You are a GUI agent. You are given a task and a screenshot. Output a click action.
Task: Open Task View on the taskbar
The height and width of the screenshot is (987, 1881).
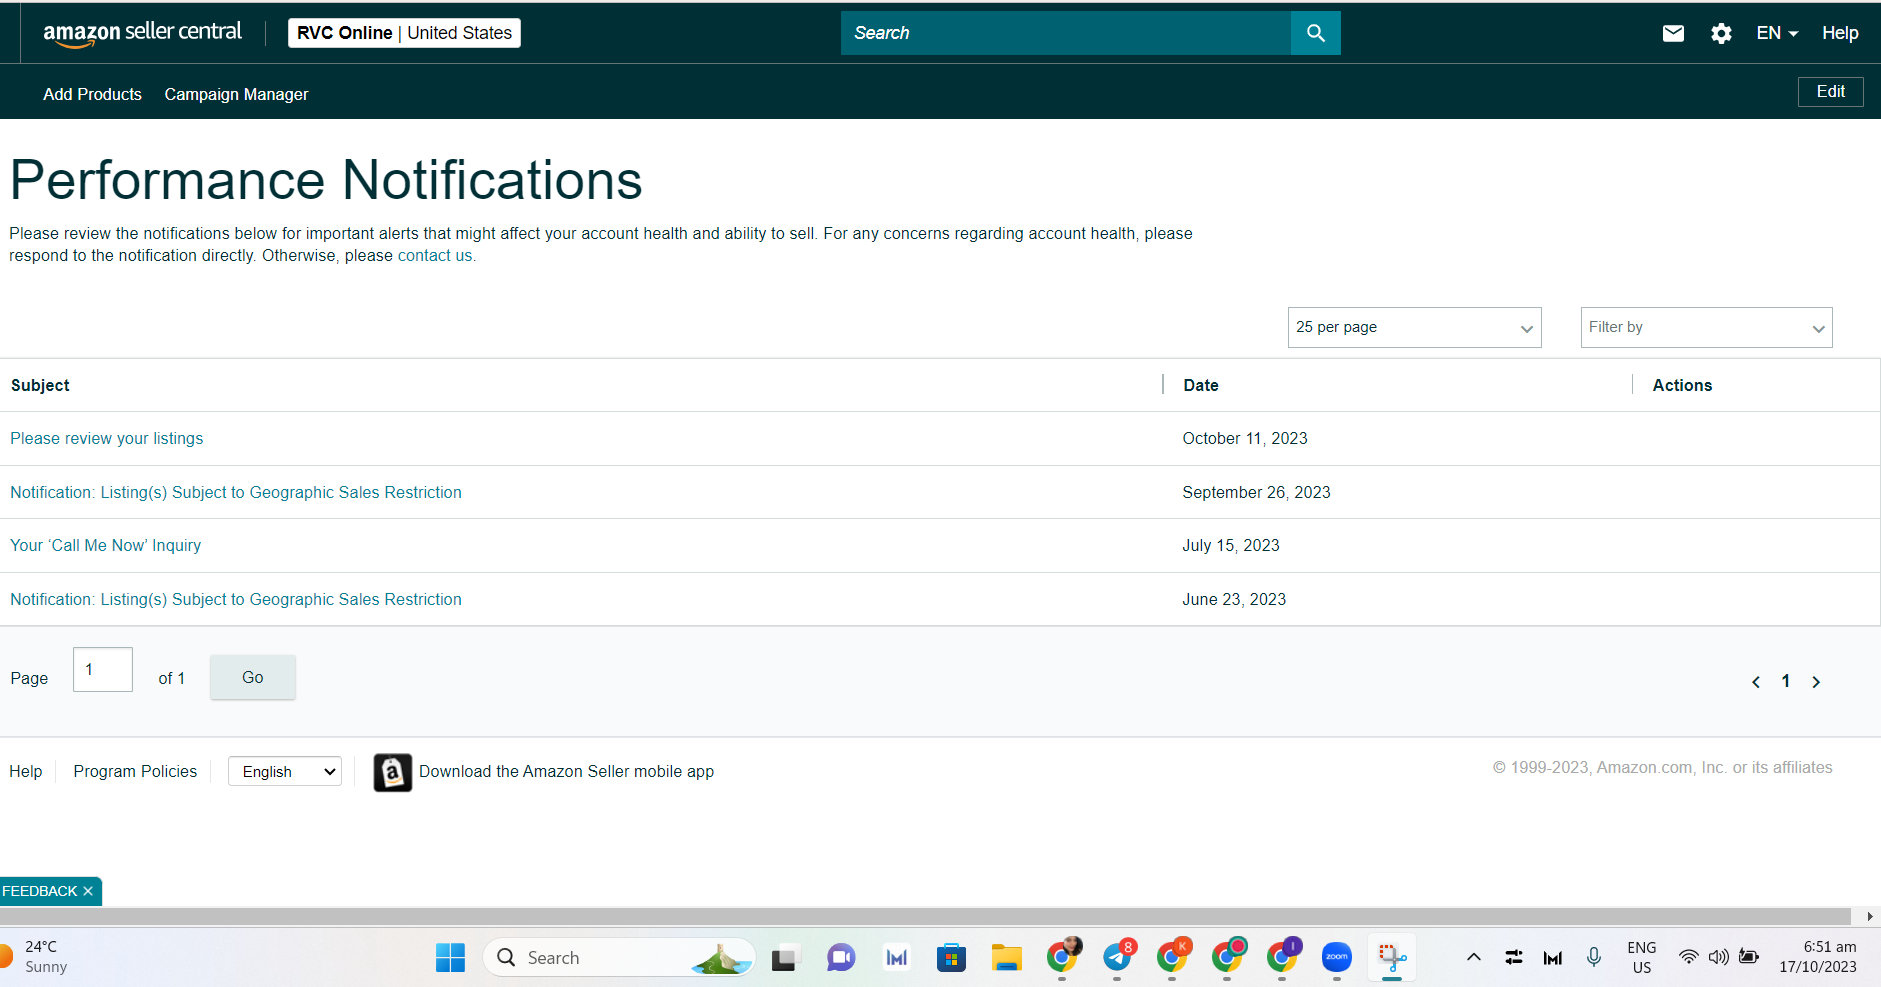coord(786,958)
